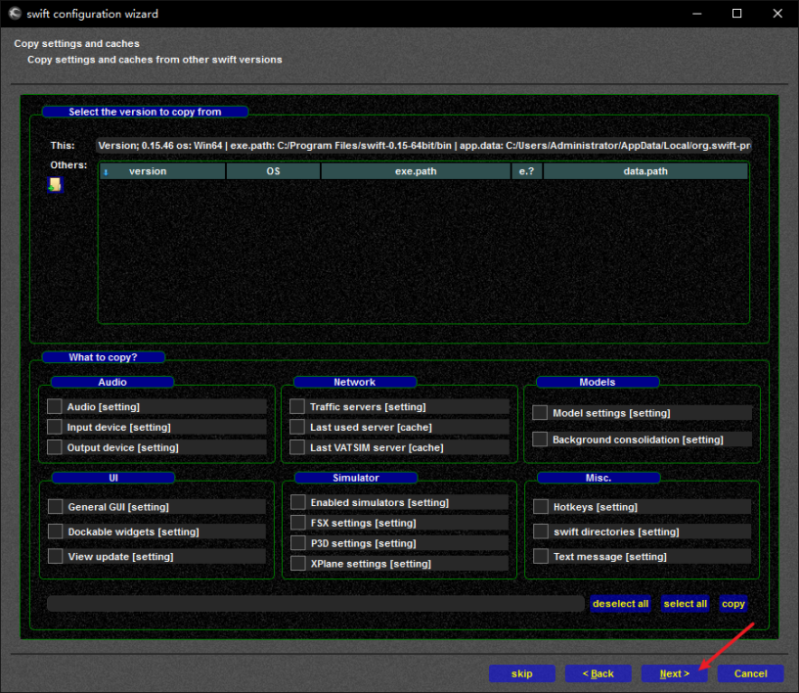This screenshot has width=799, height=693.
Task: Check the Traffic servers [setting] box
Action: pyautogui.click(x=297, y=407)
